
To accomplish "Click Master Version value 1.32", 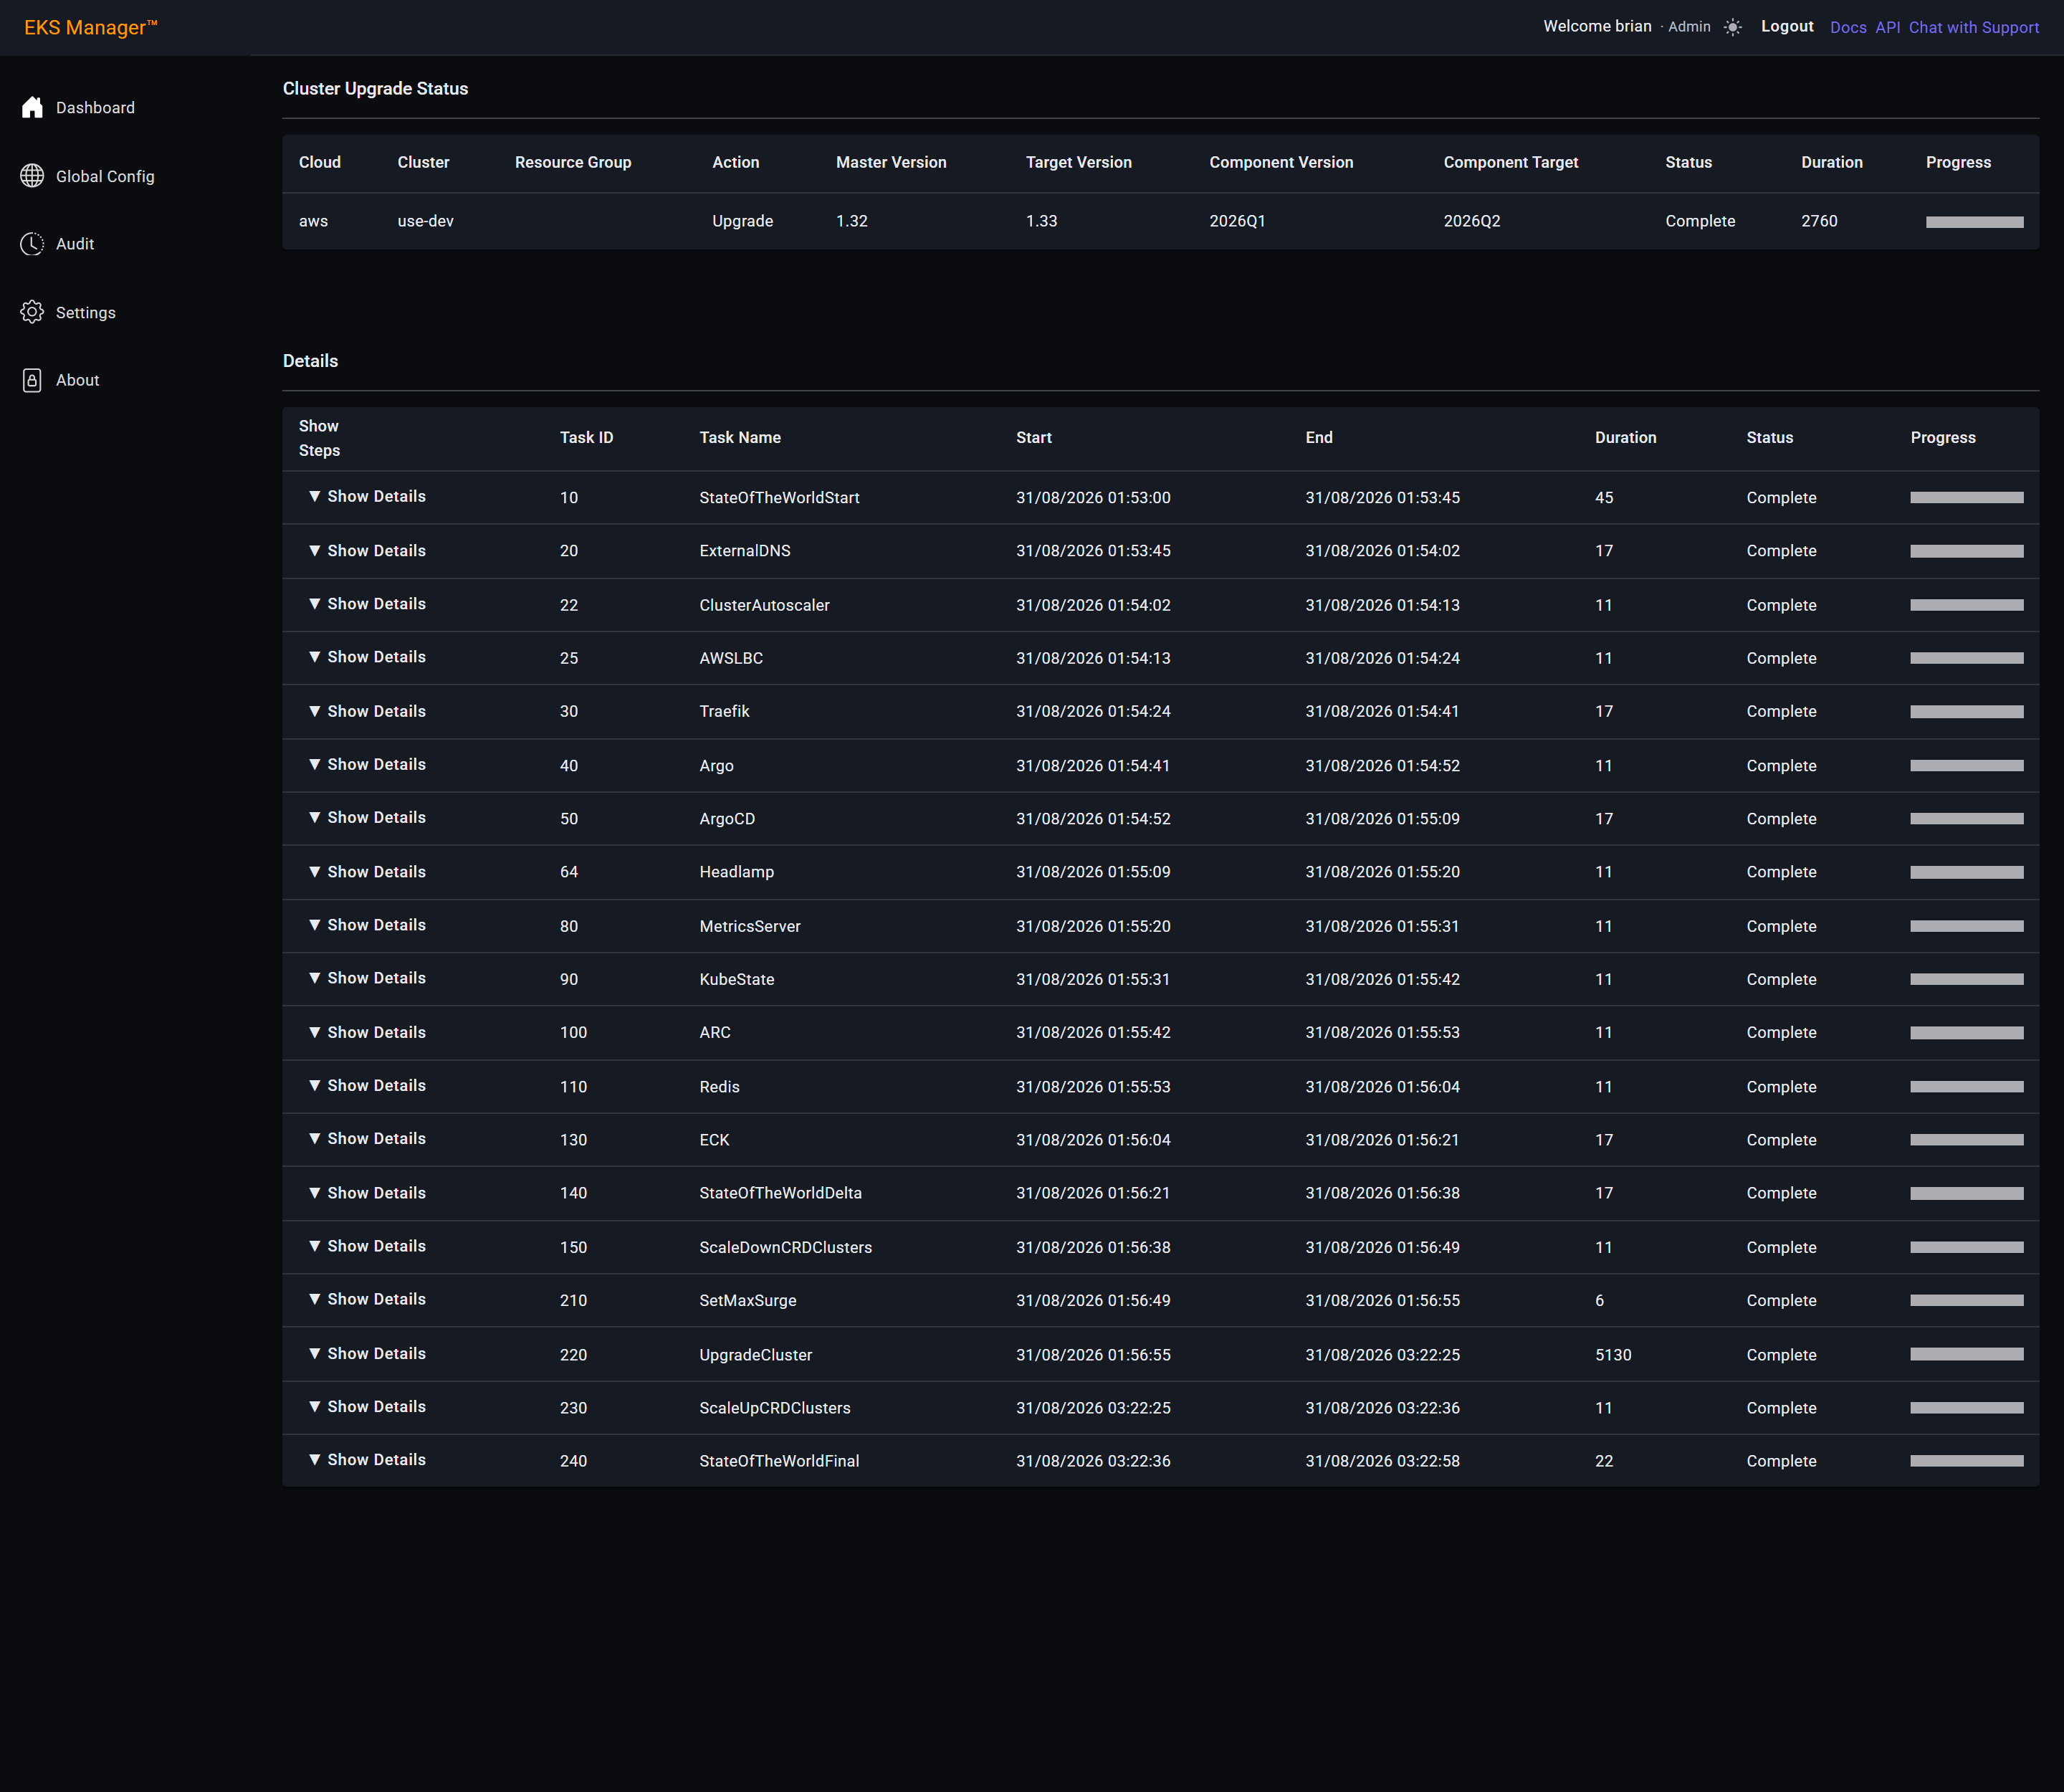I will (x=851, y=221).
